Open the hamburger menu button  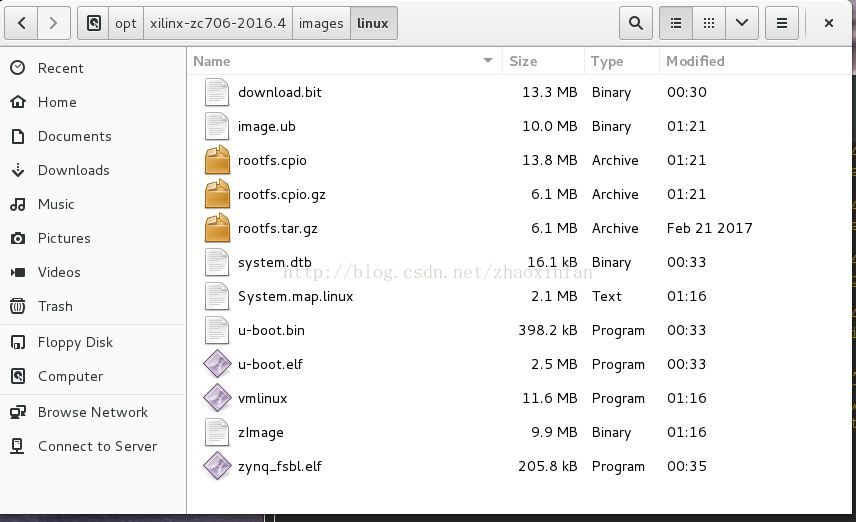(782, 23)
